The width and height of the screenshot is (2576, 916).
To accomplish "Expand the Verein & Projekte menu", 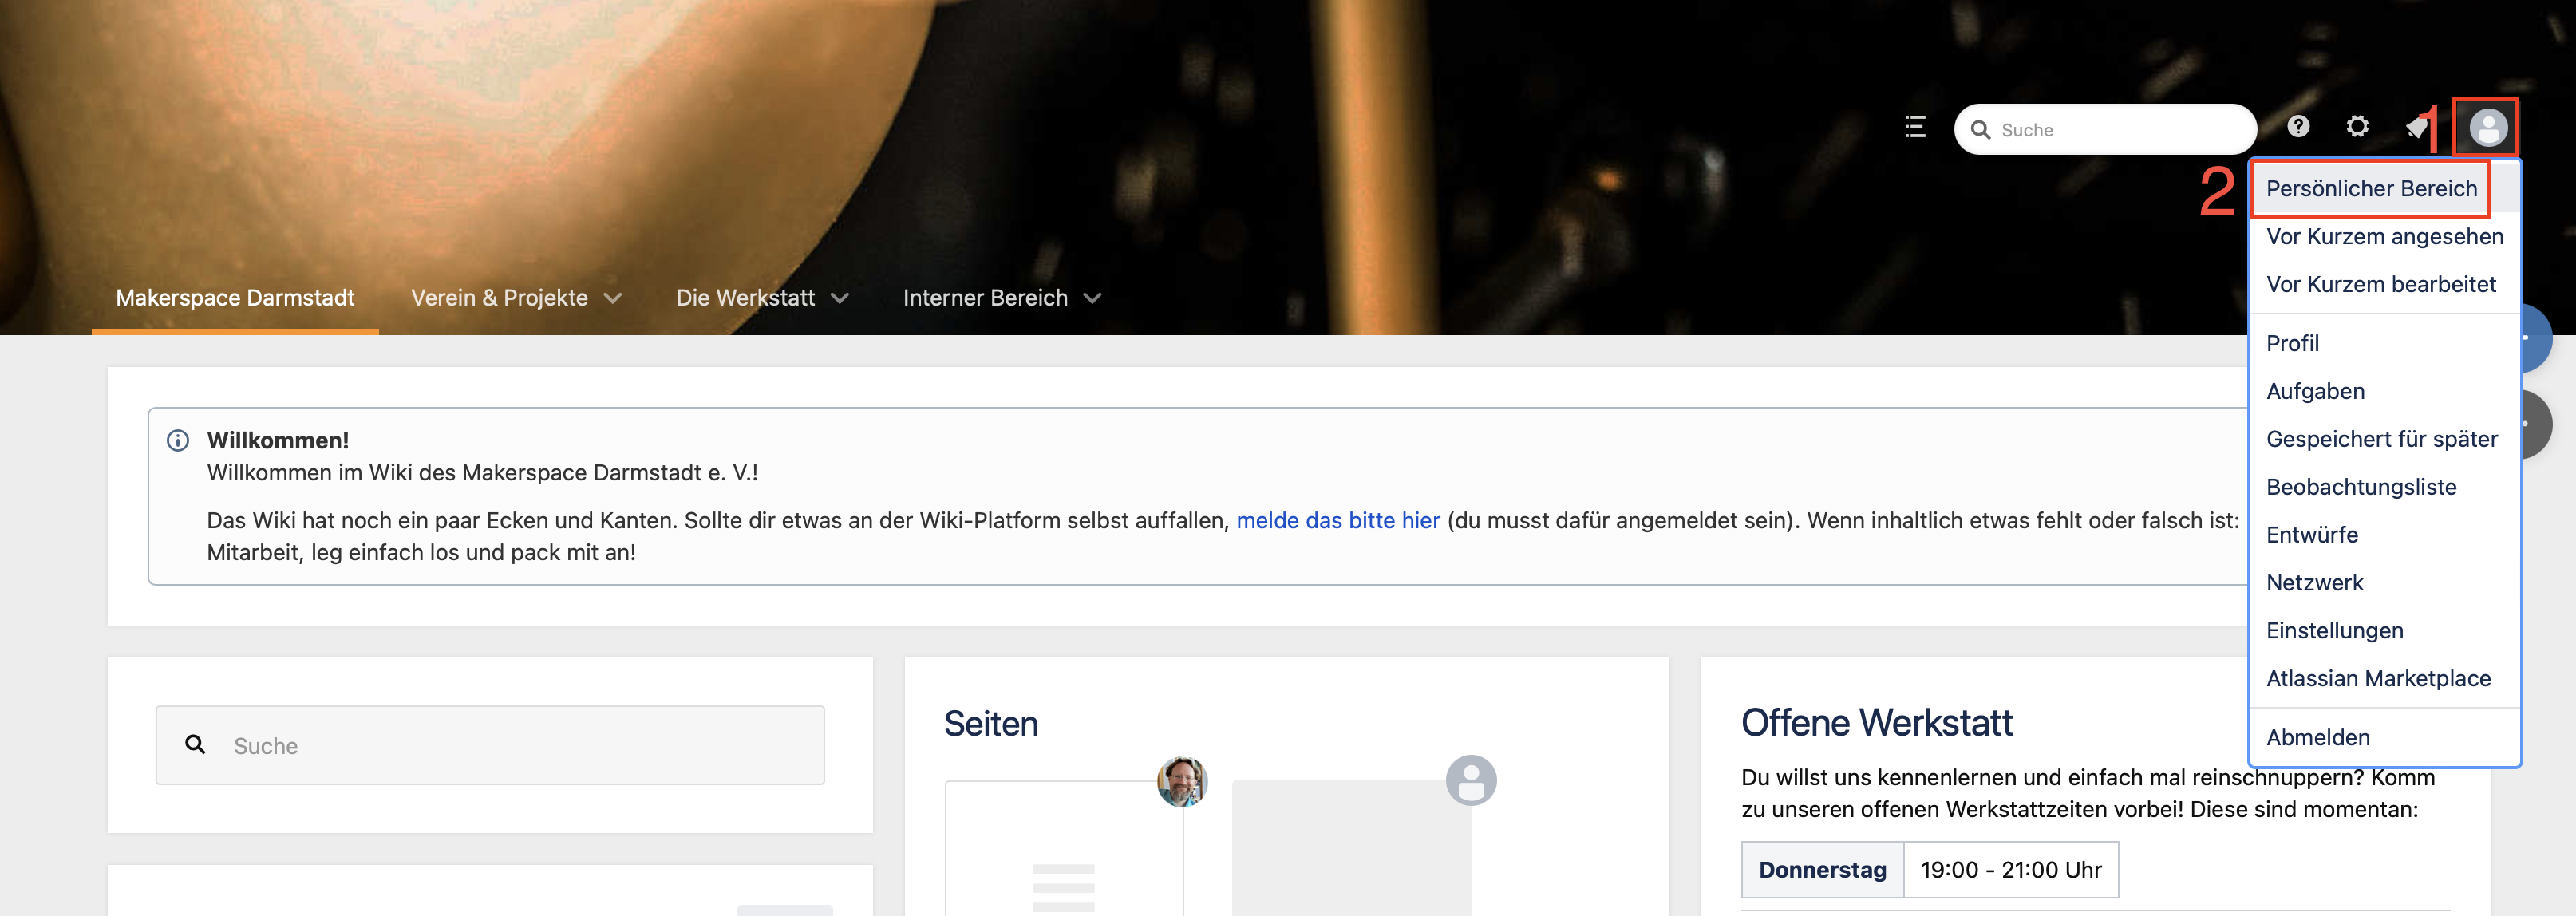I will click(516, 298).
